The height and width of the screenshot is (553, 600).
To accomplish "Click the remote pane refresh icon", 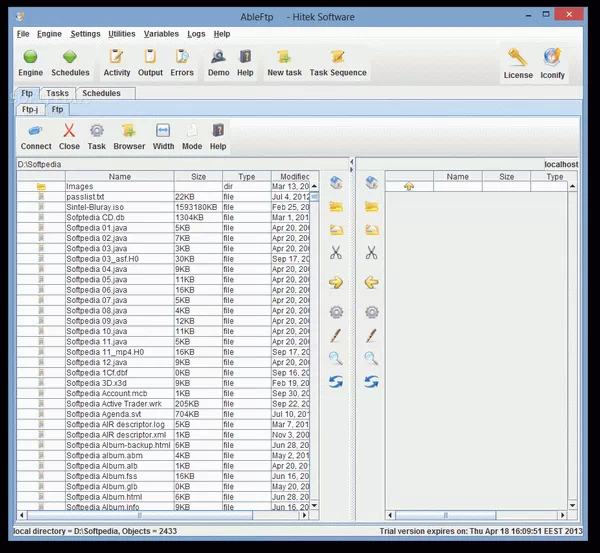I will [x=371, y=382].
